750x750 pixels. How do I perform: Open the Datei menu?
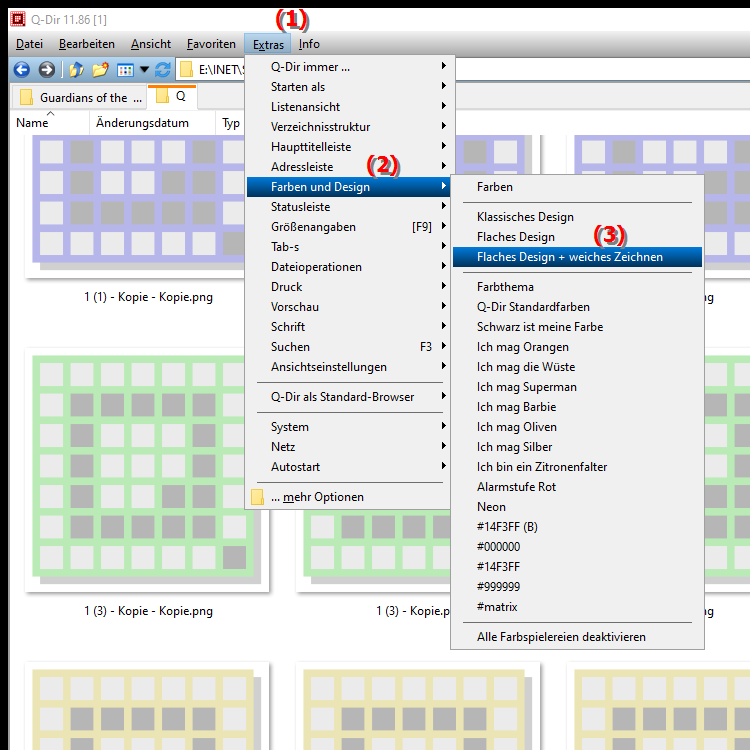[29, 44]
